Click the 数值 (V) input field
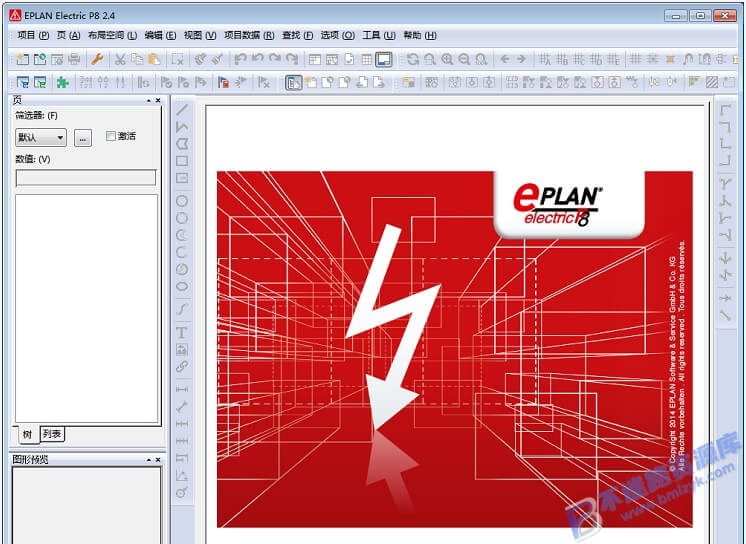746x544 pixels. tap(86, 178)
